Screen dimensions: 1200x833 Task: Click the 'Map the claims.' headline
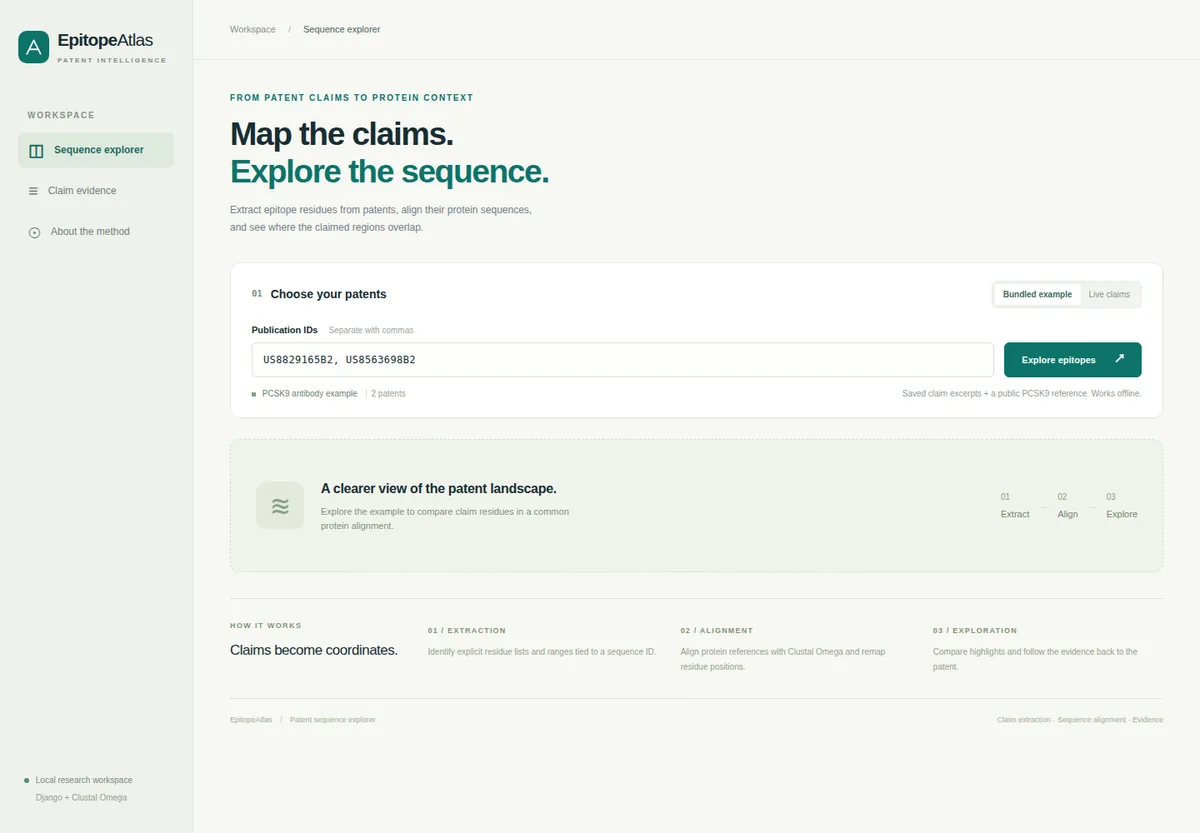click(342, 135)
